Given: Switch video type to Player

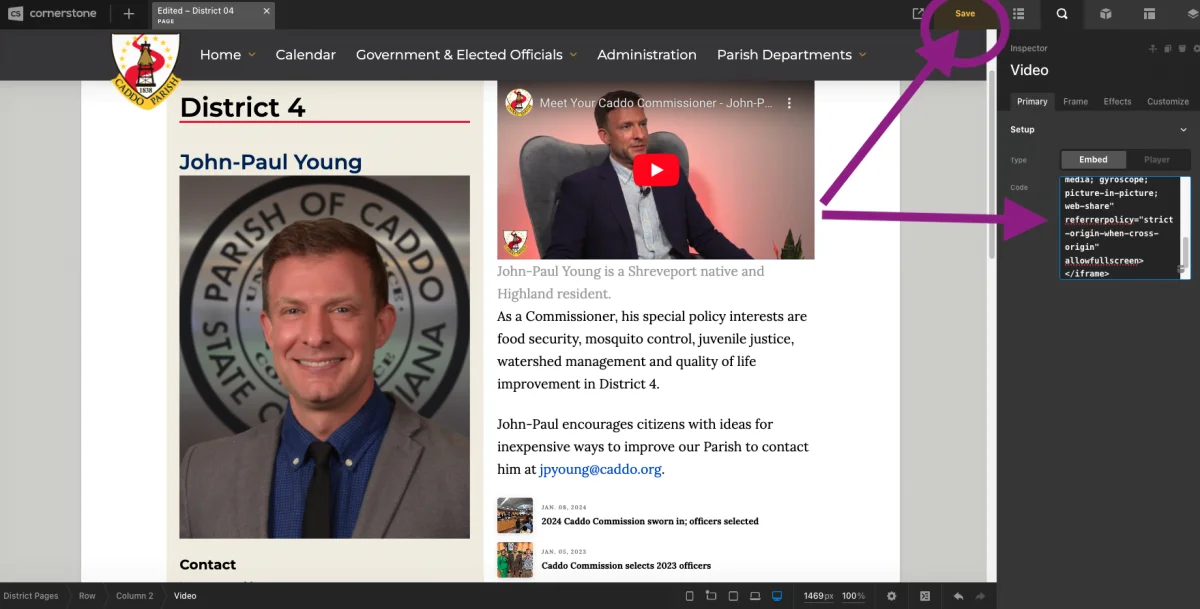Looking at the screenshot, I should pyautogui.click(x=1157, y=160).
